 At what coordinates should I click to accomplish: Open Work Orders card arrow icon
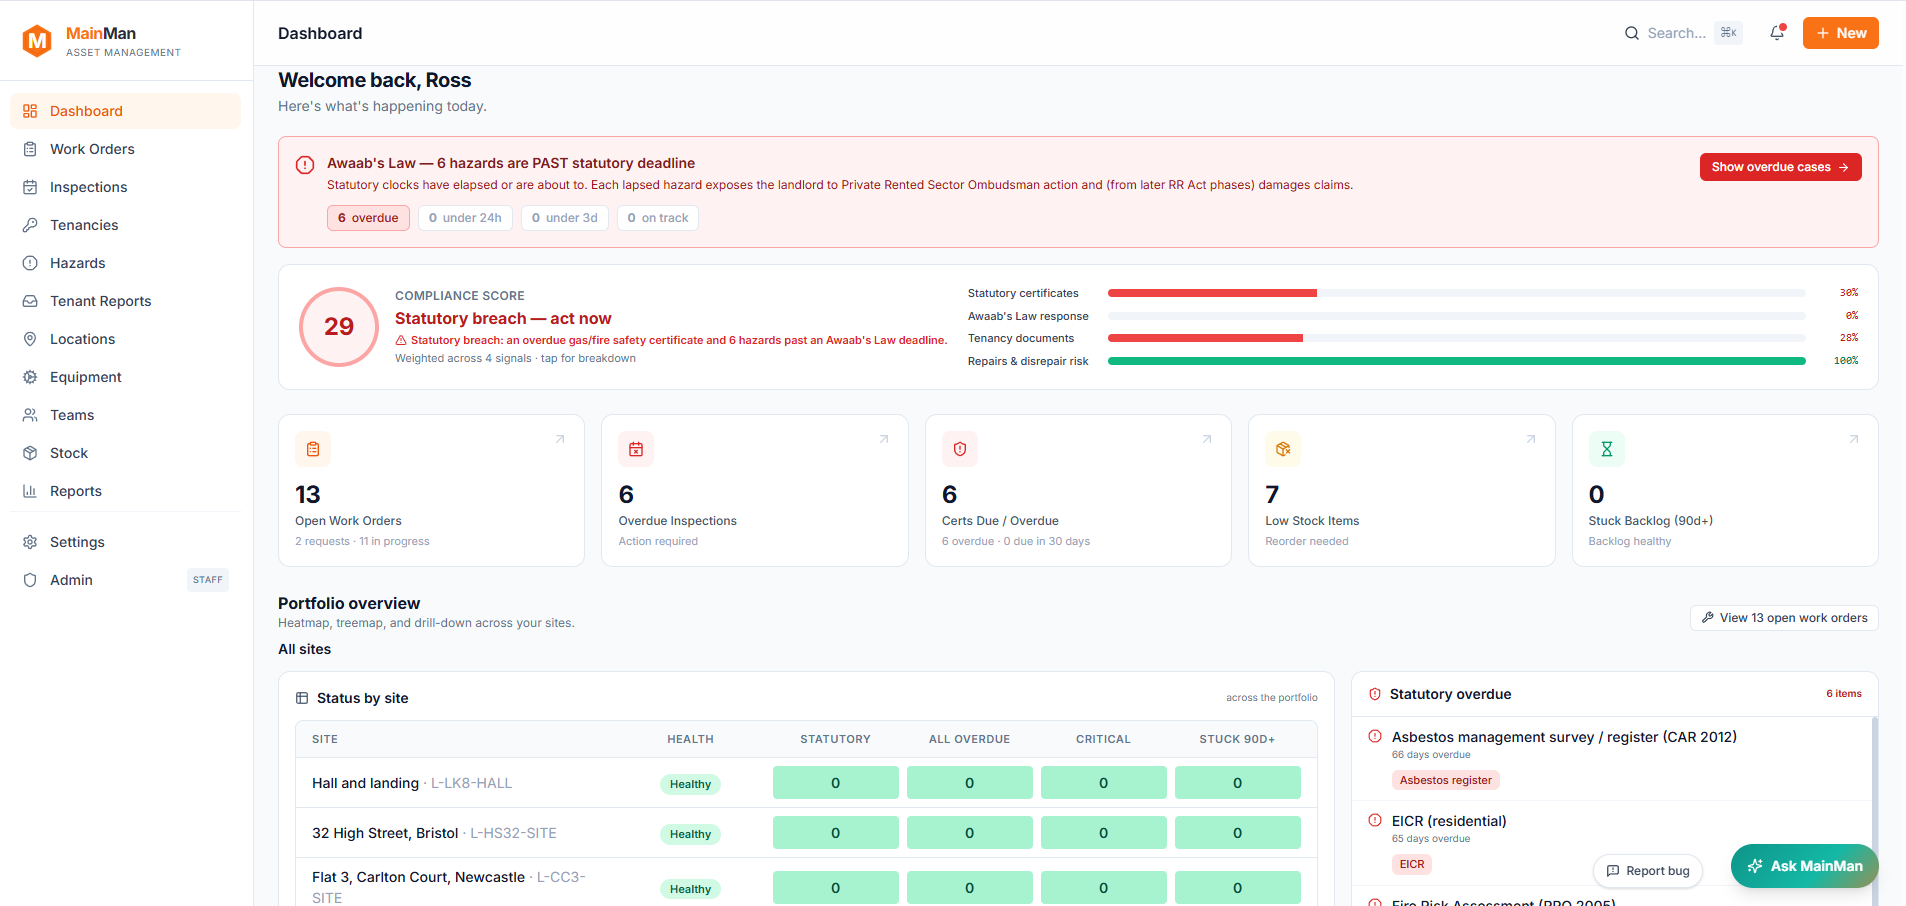[x=560, y=439]
